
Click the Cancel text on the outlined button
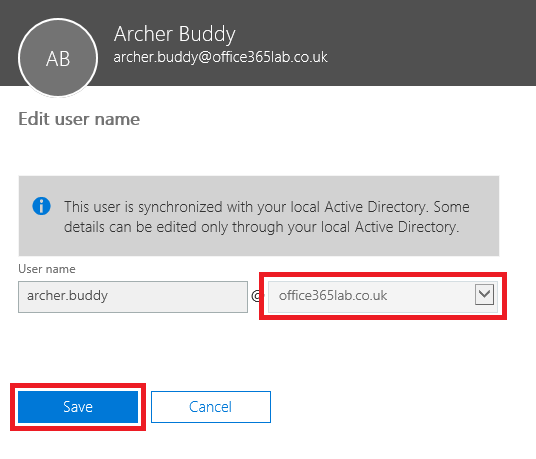coord(211,407)
